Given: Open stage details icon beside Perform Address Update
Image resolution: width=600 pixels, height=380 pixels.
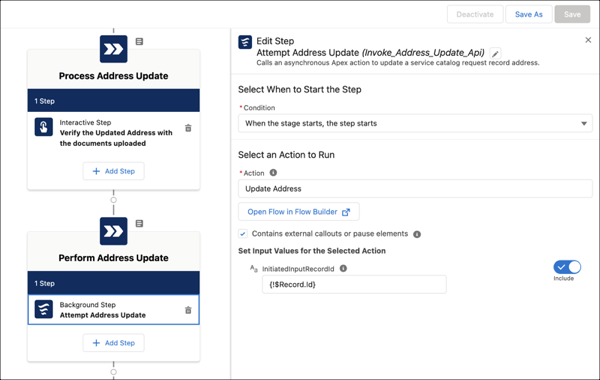Looking at the screenshot, I should point(139,223).
